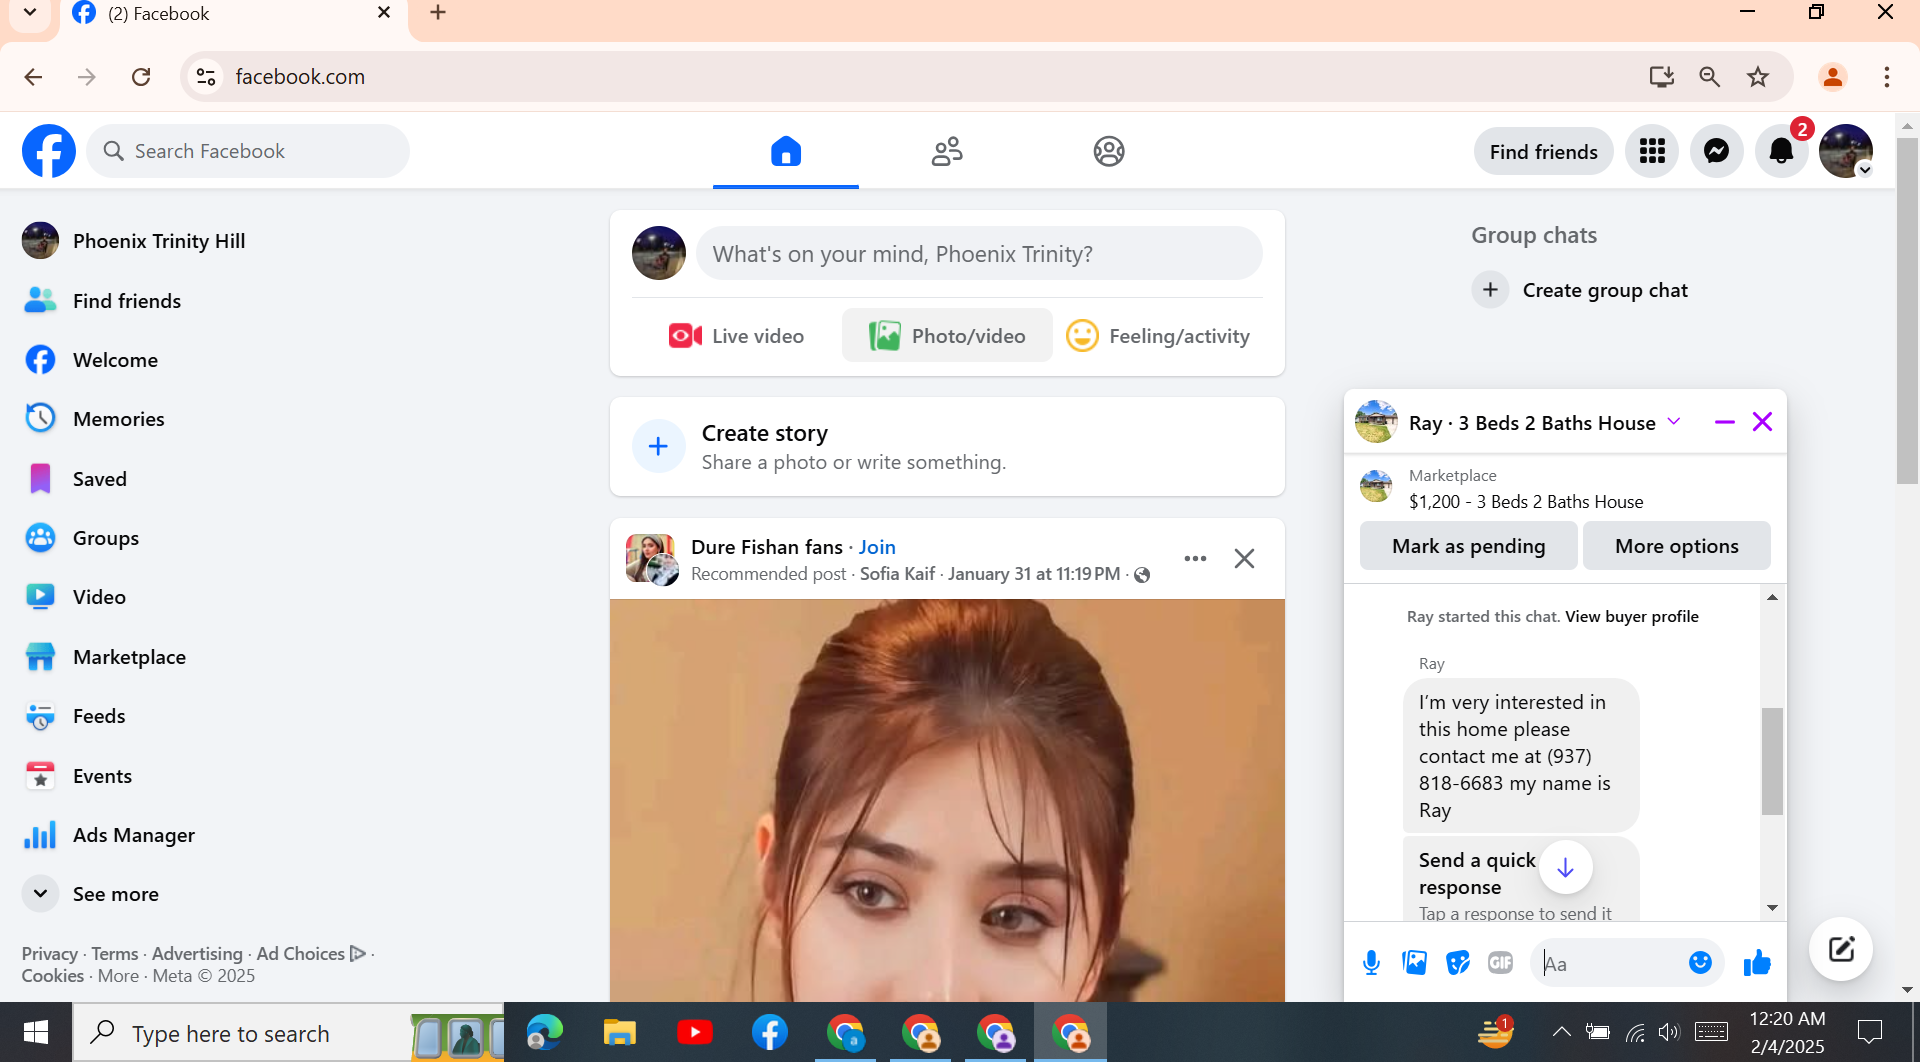
Task: Open the Messenger icon in header
Action: [1717, 151]
